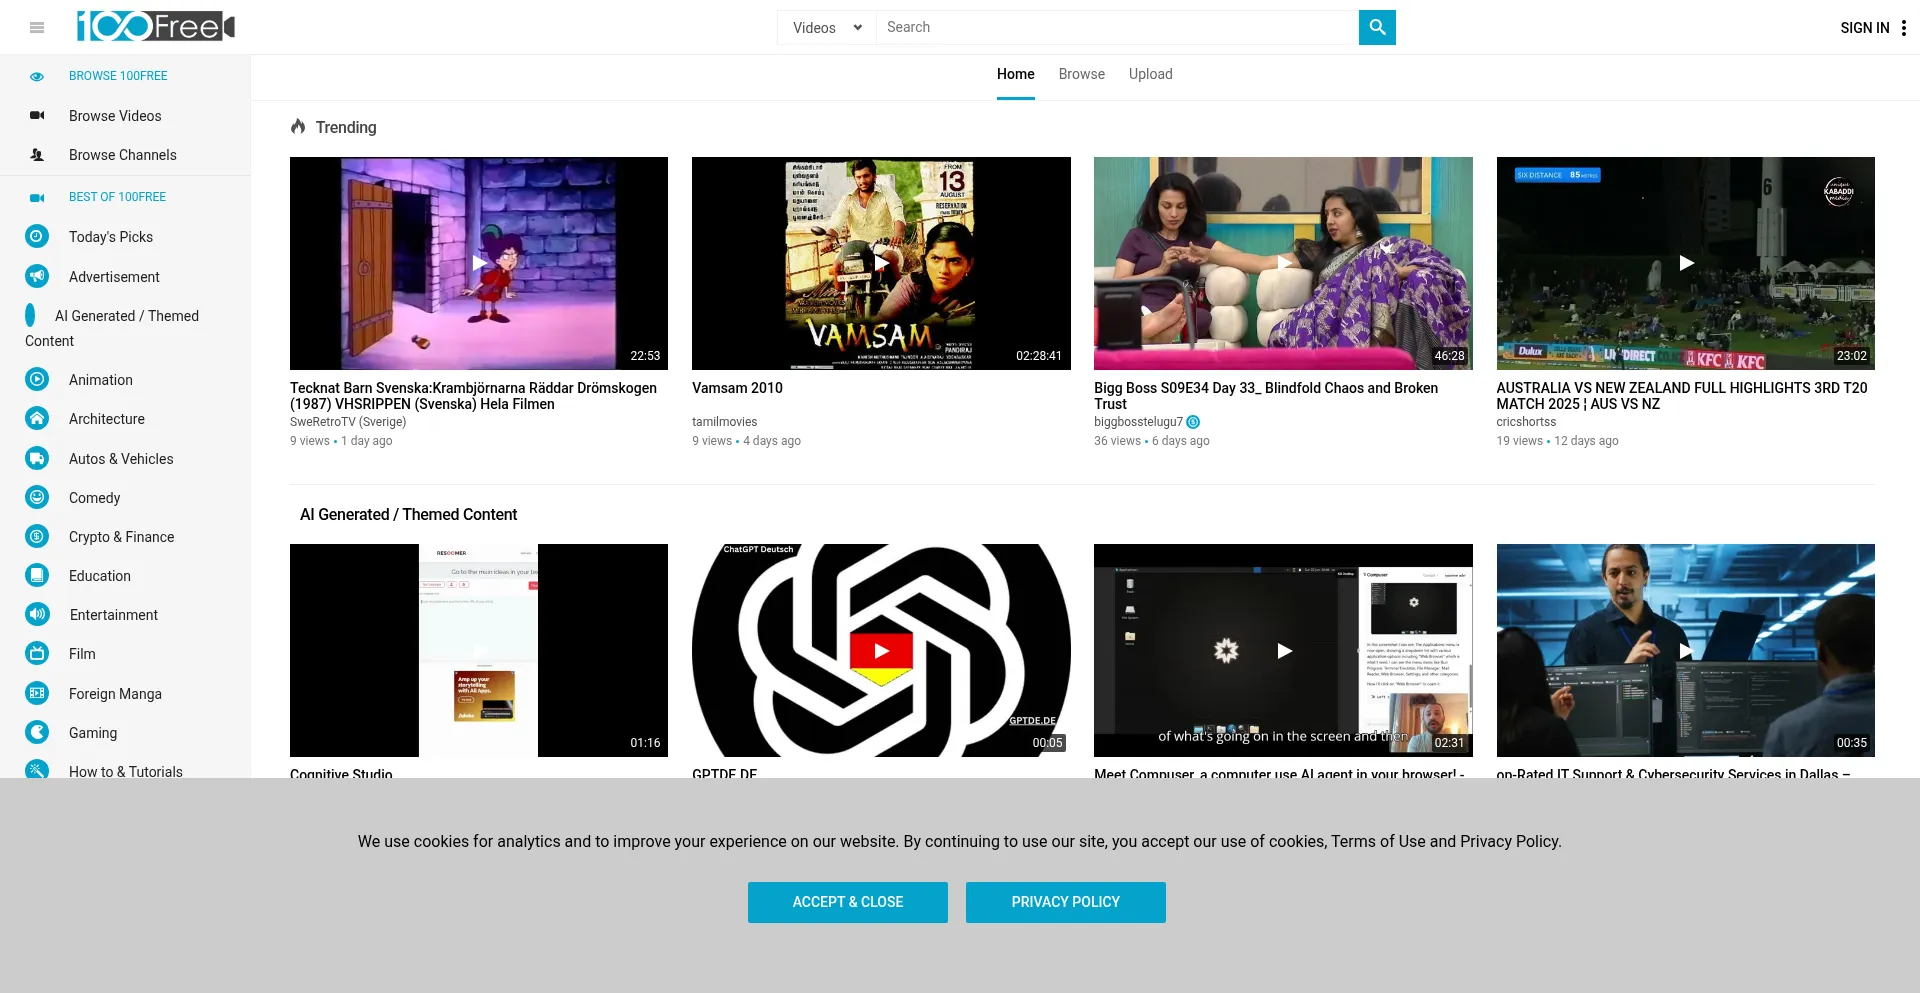
Task: Play the Vamsam 2010 video
Action: point(881,263)
